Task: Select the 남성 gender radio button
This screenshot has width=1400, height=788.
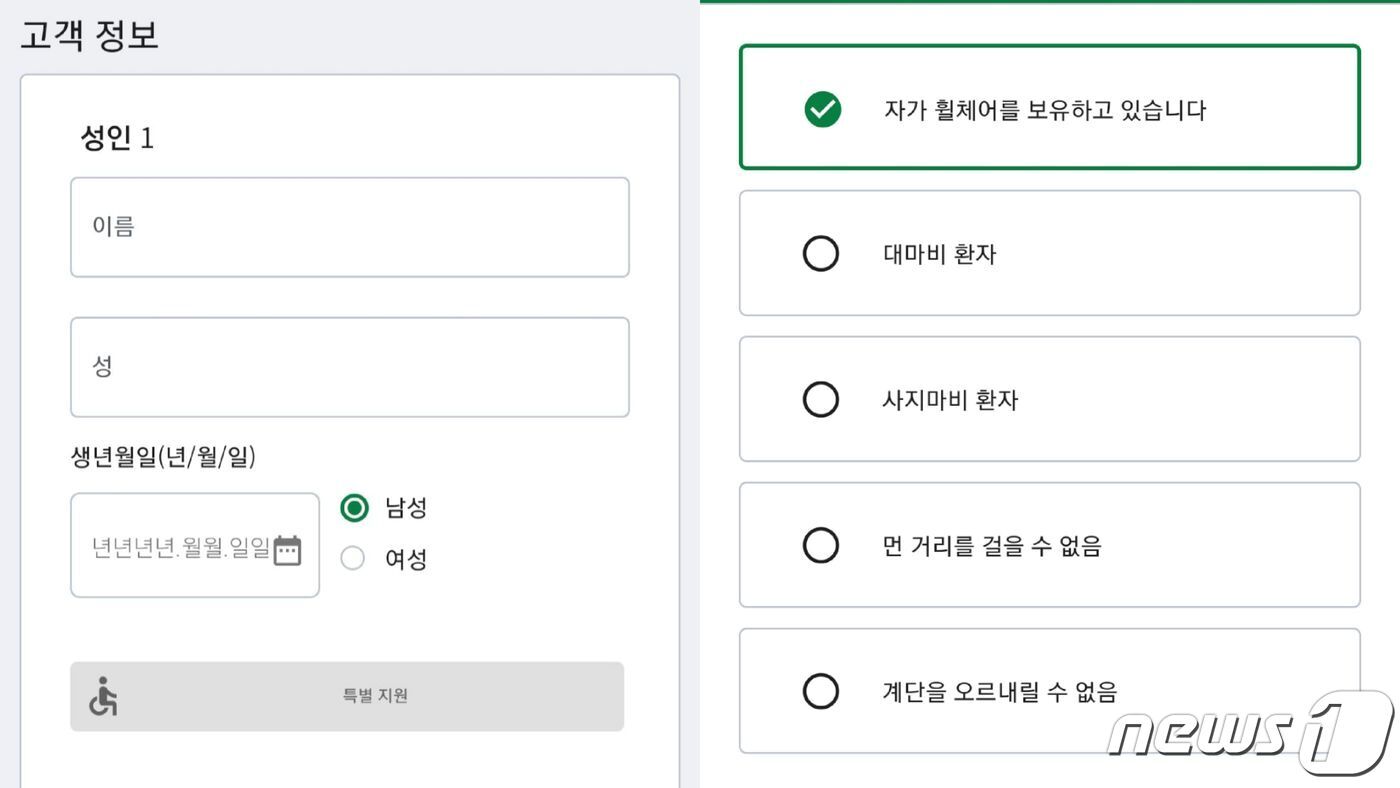Action: [352, 508]
